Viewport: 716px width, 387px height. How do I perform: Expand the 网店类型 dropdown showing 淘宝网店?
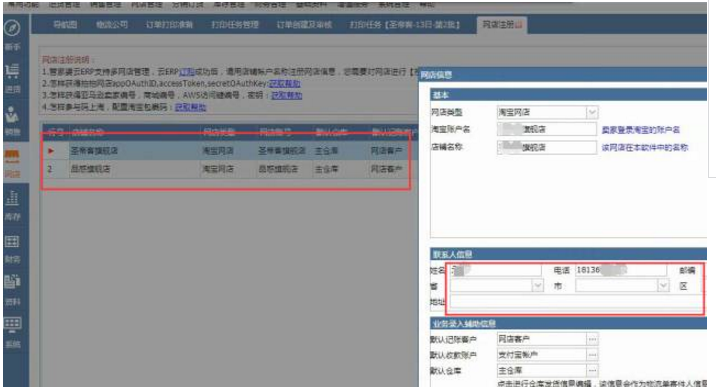point(592,112)
